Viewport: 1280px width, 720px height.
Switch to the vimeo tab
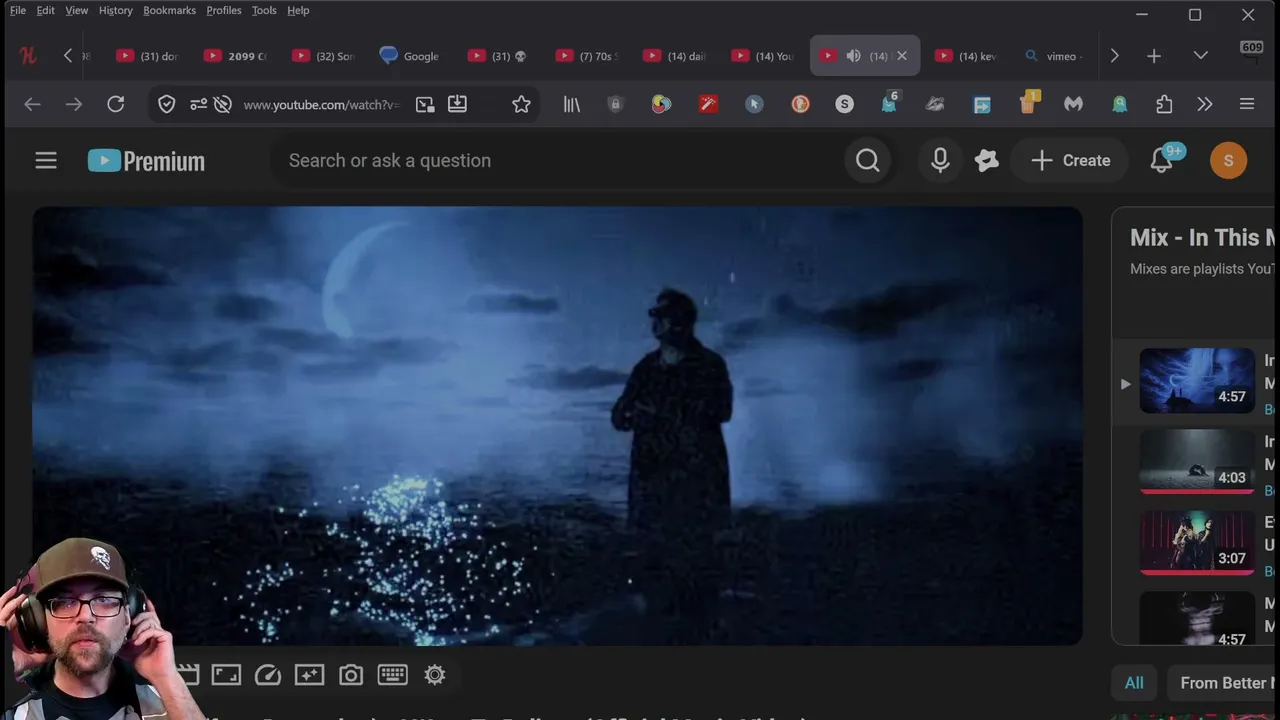click(1055, 56)
